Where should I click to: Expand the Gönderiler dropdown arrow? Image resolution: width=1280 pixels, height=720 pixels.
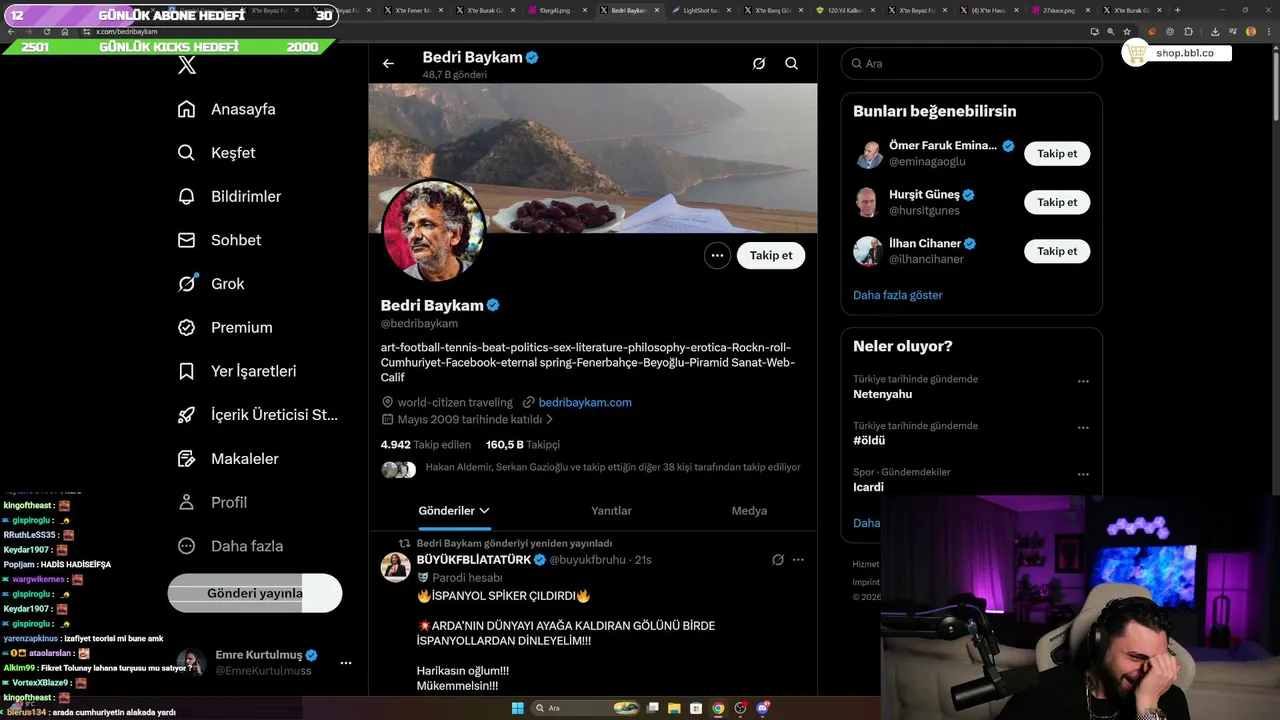point(484,511)
